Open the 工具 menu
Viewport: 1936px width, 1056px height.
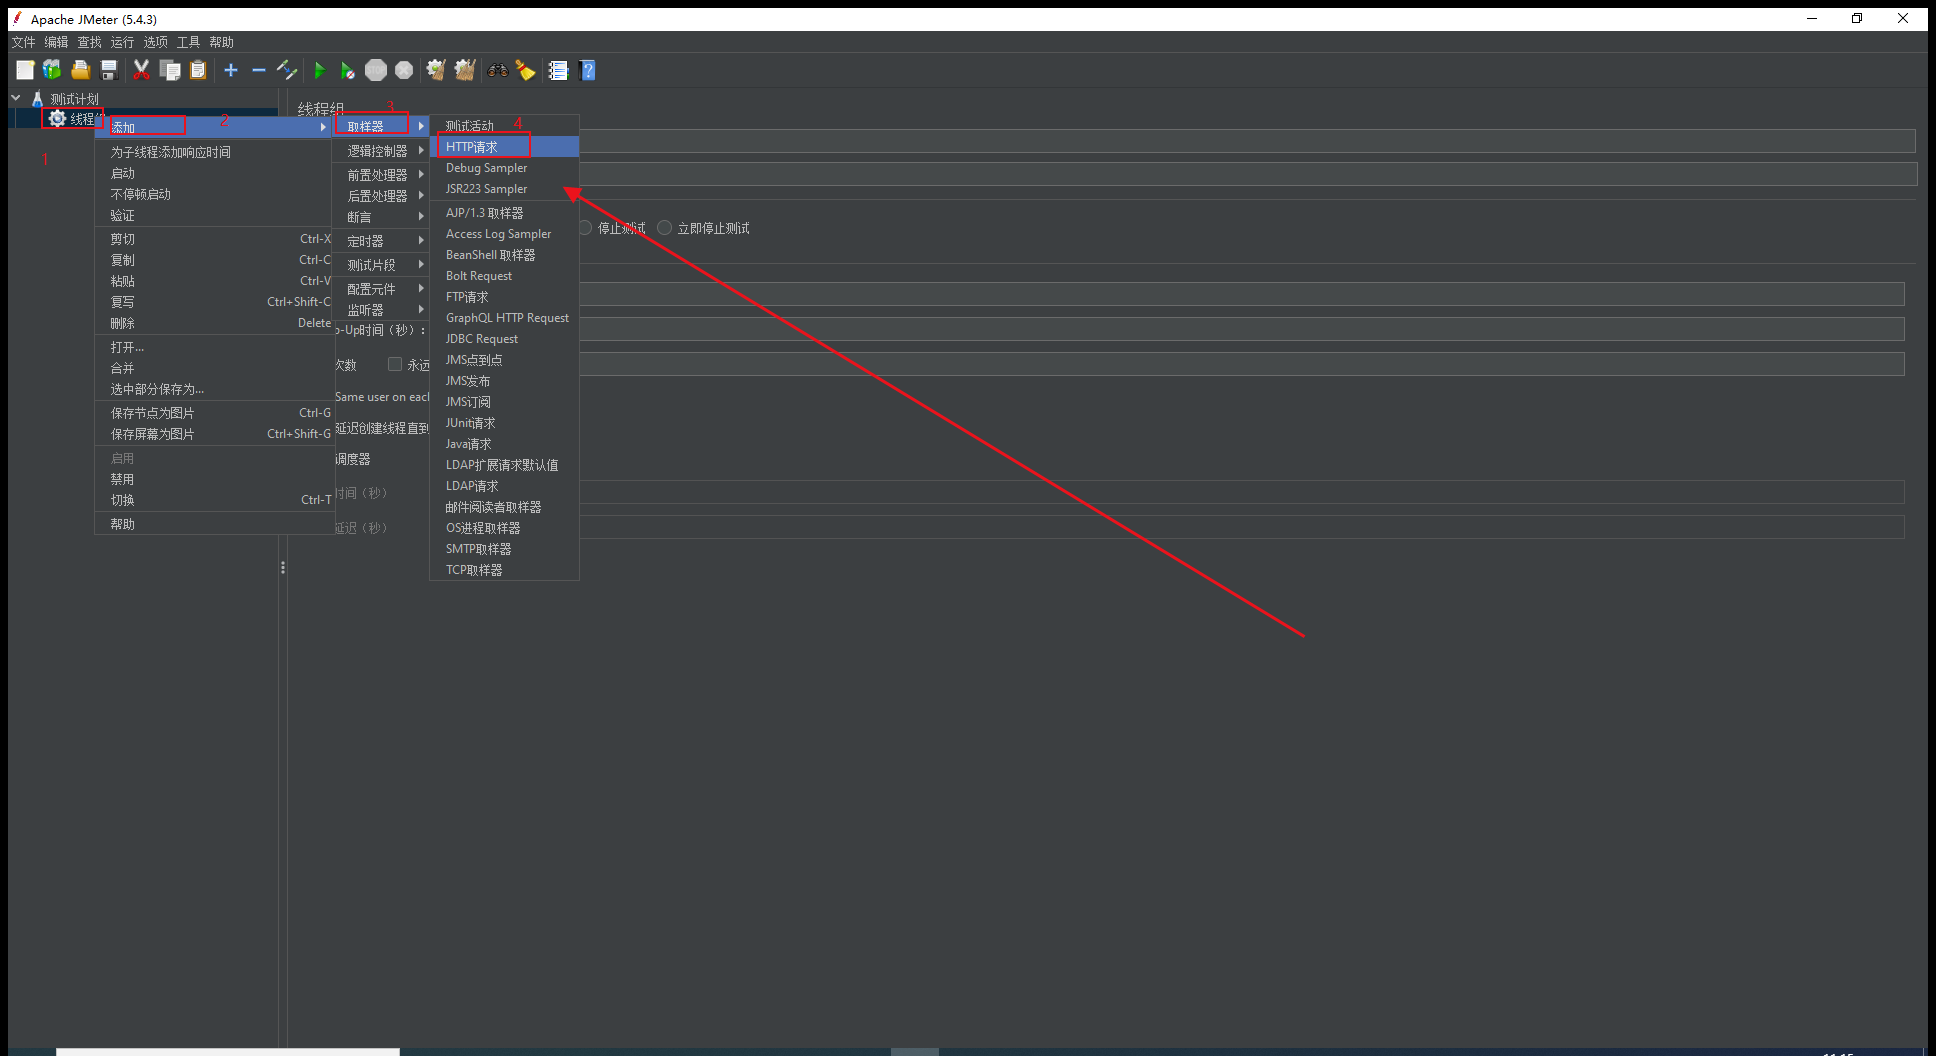[188, 42]
